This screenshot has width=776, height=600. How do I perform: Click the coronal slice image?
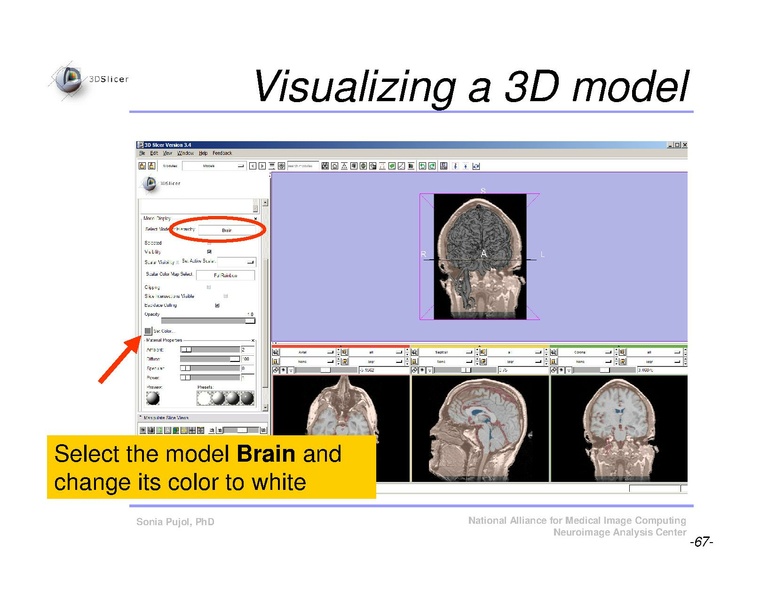pyautogui.click(x=619, y=428)
